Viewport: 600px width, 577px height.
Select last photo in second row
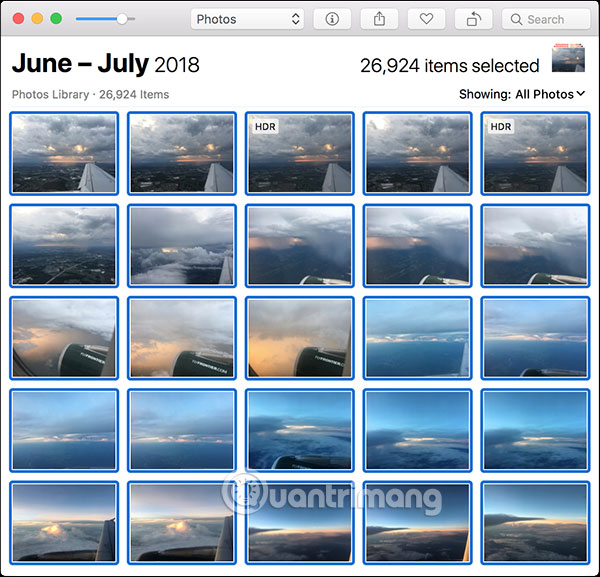coord(535,246)
